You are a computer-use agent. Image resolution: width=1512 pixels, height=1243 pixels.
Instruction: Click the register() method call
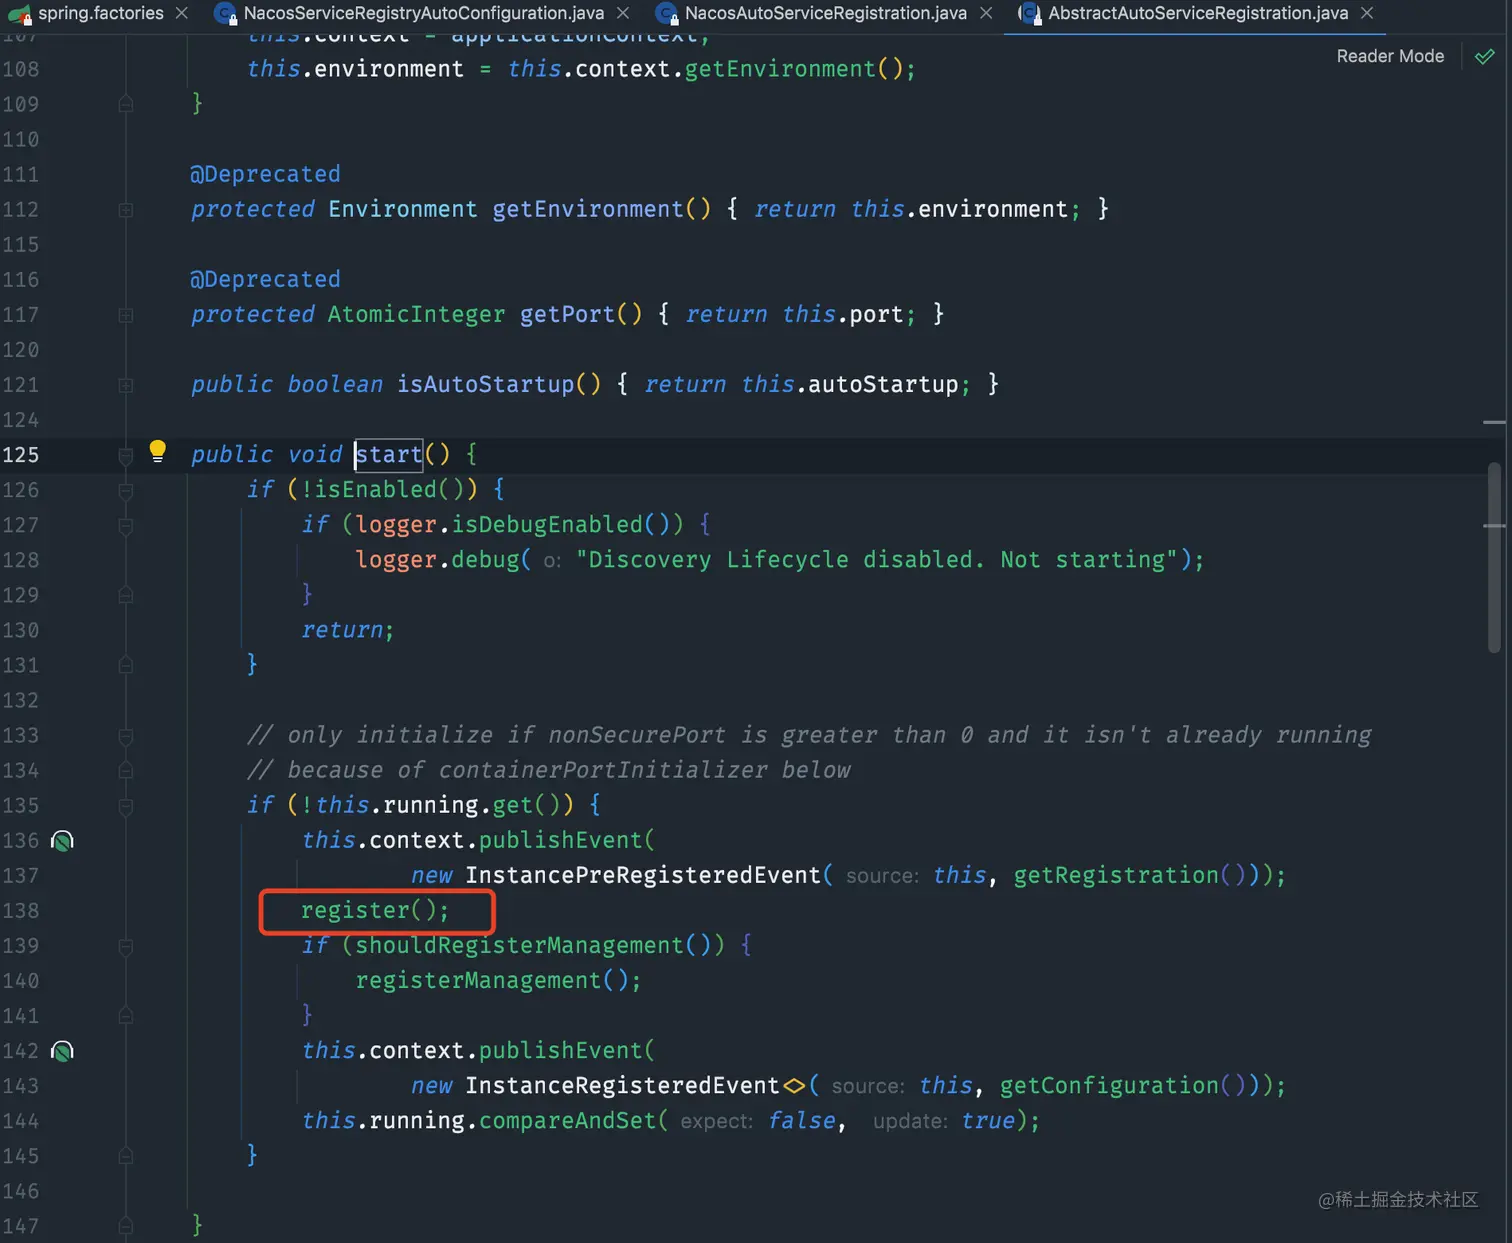pos(375,910)
